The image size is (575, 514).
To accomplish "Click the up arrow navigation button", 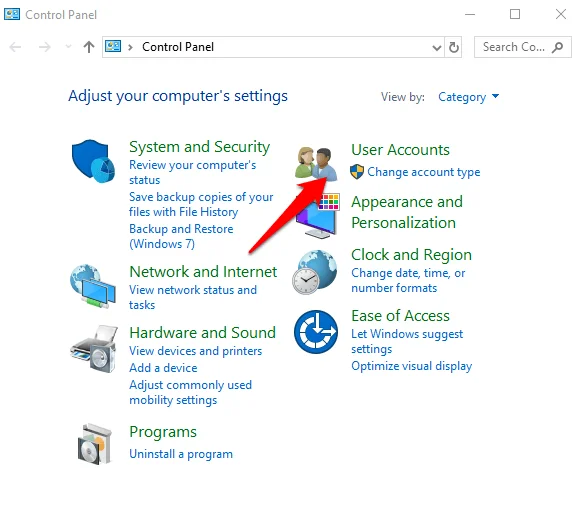I will click(89, 47).
